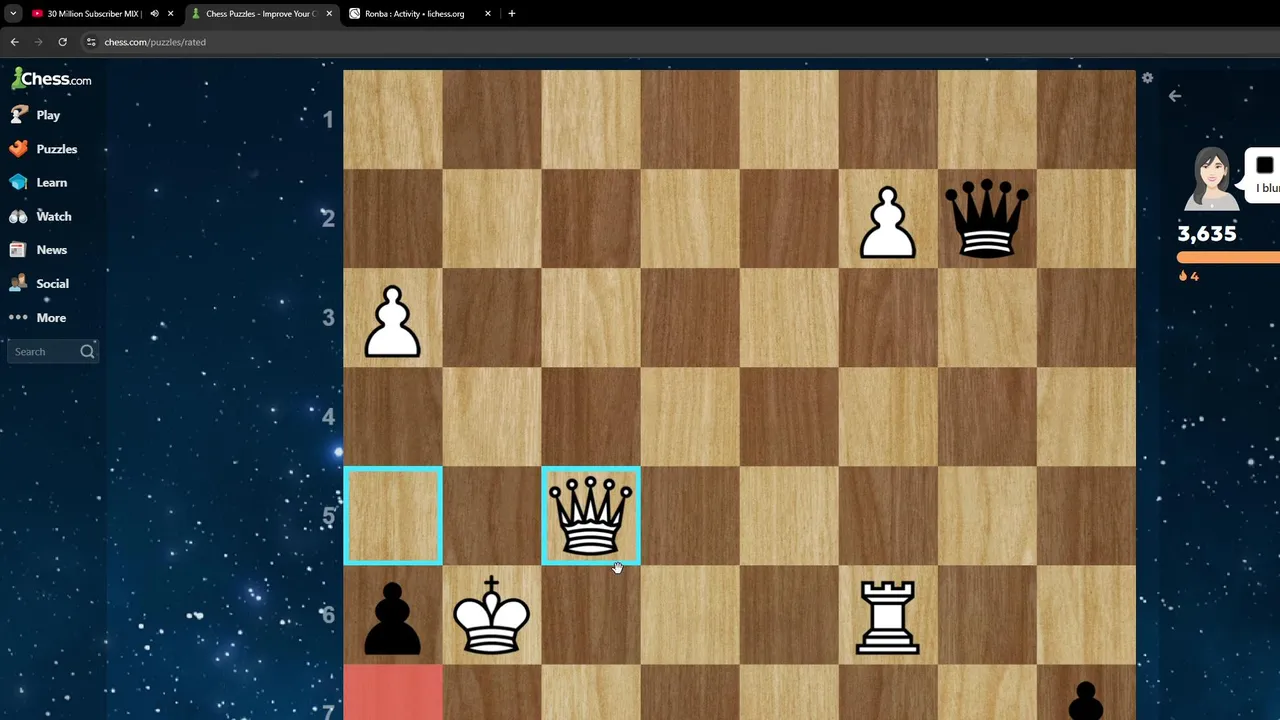The width and height of the screenshot is (1280, 720).
Task: Select the black queen on g2
Action: pos(987,218)
